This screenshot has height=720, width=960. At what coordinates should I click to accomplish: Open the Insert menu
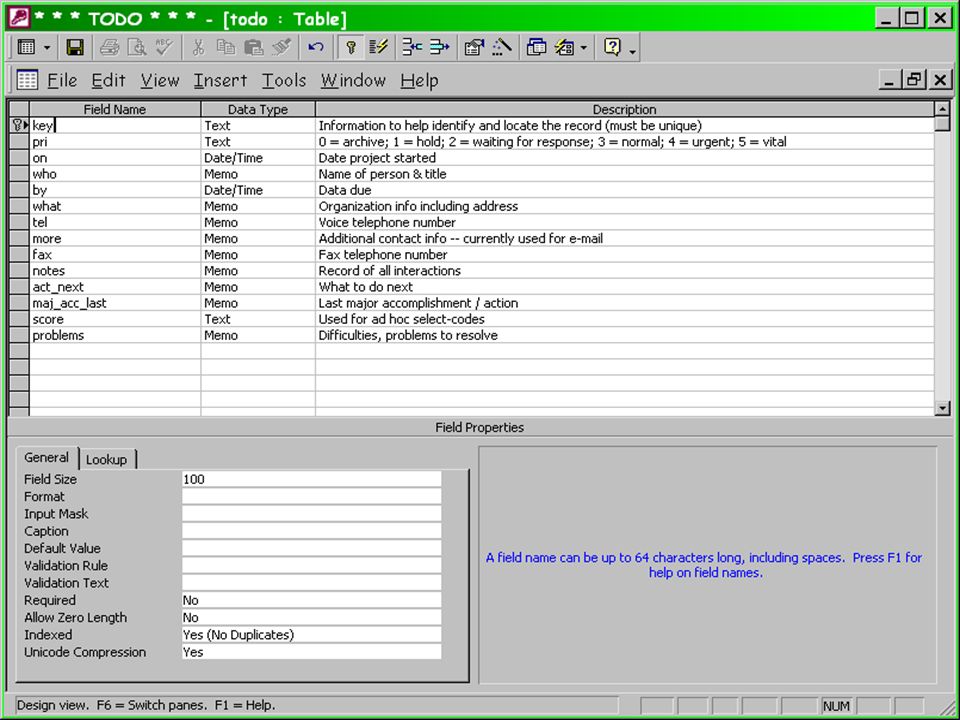point(220,80)
